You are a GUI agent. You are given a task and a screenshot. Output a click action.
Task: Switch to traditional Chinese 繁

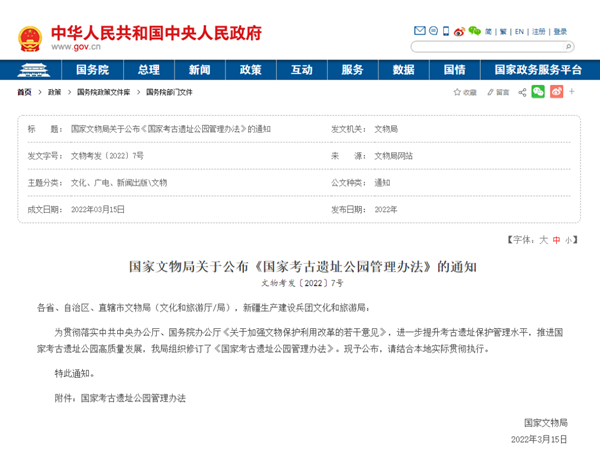click(502, 31)
